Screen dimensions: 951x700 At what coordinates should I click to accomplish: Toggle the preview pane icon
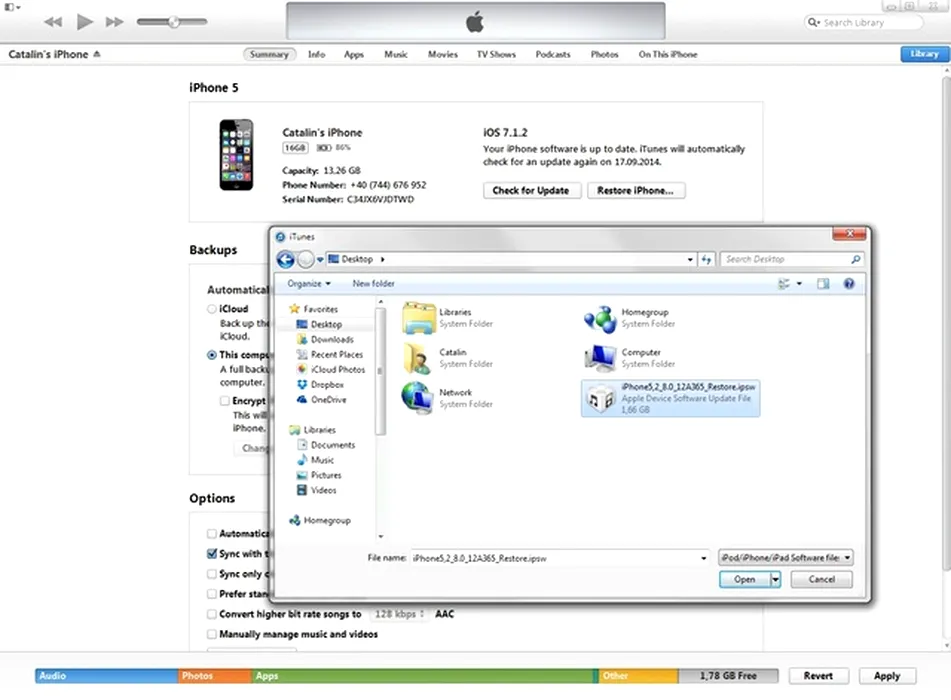pos(823,284)
